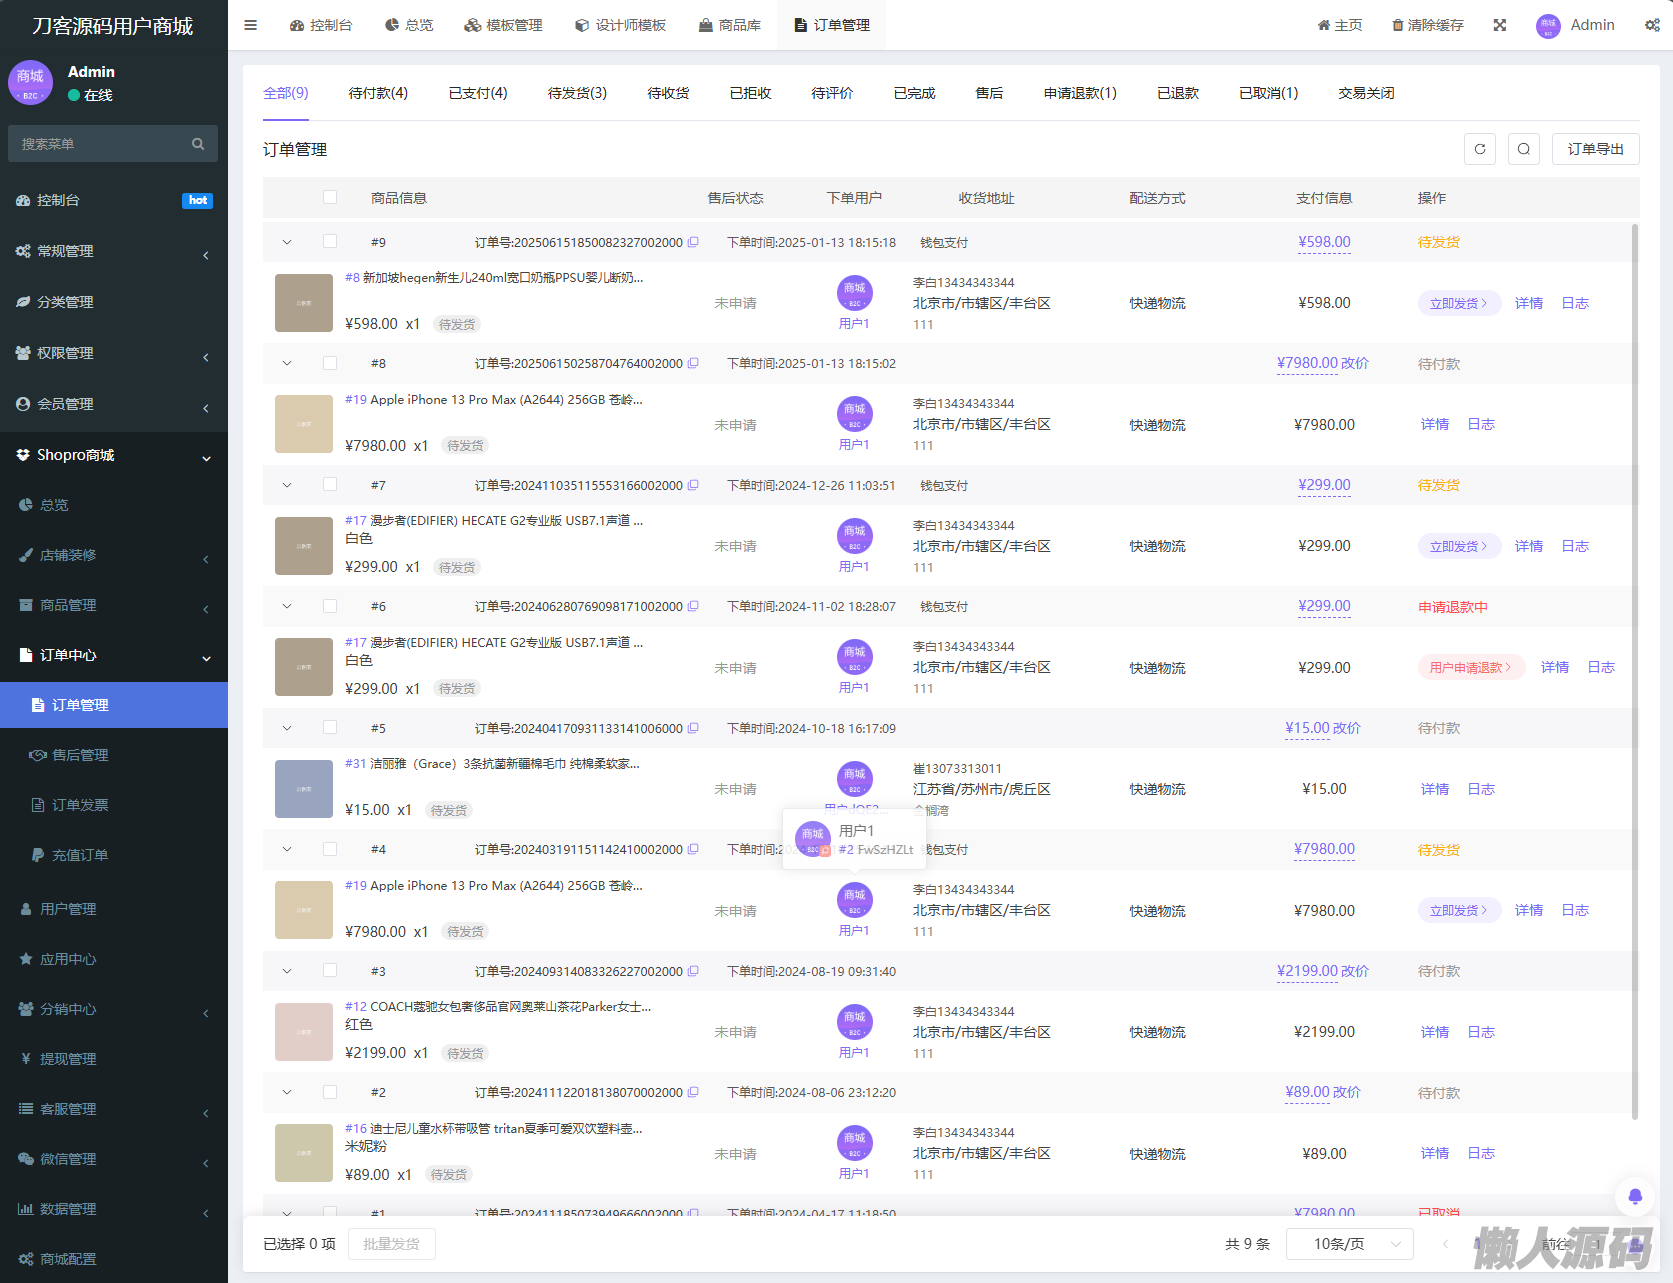Tick the checkbox for order #7
1673x1283 pixels.
click(x=330, y=485)
